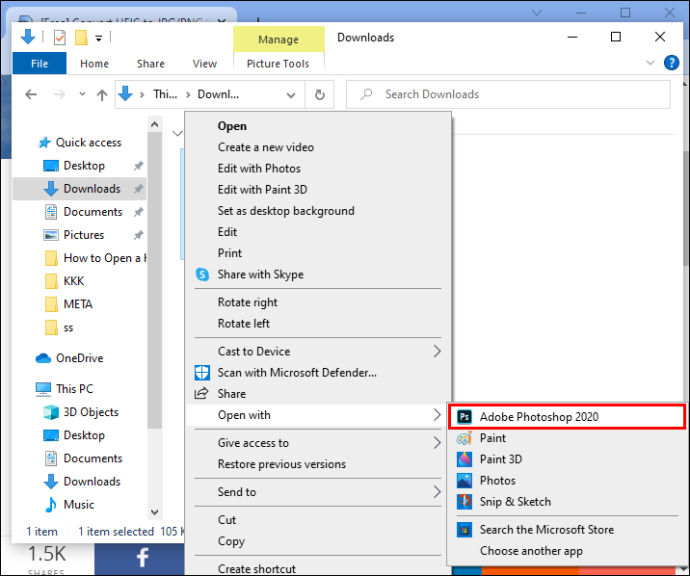Refresh the Downloads folder
The width and height of the screenshot is (690, 576).
[320, 95]
